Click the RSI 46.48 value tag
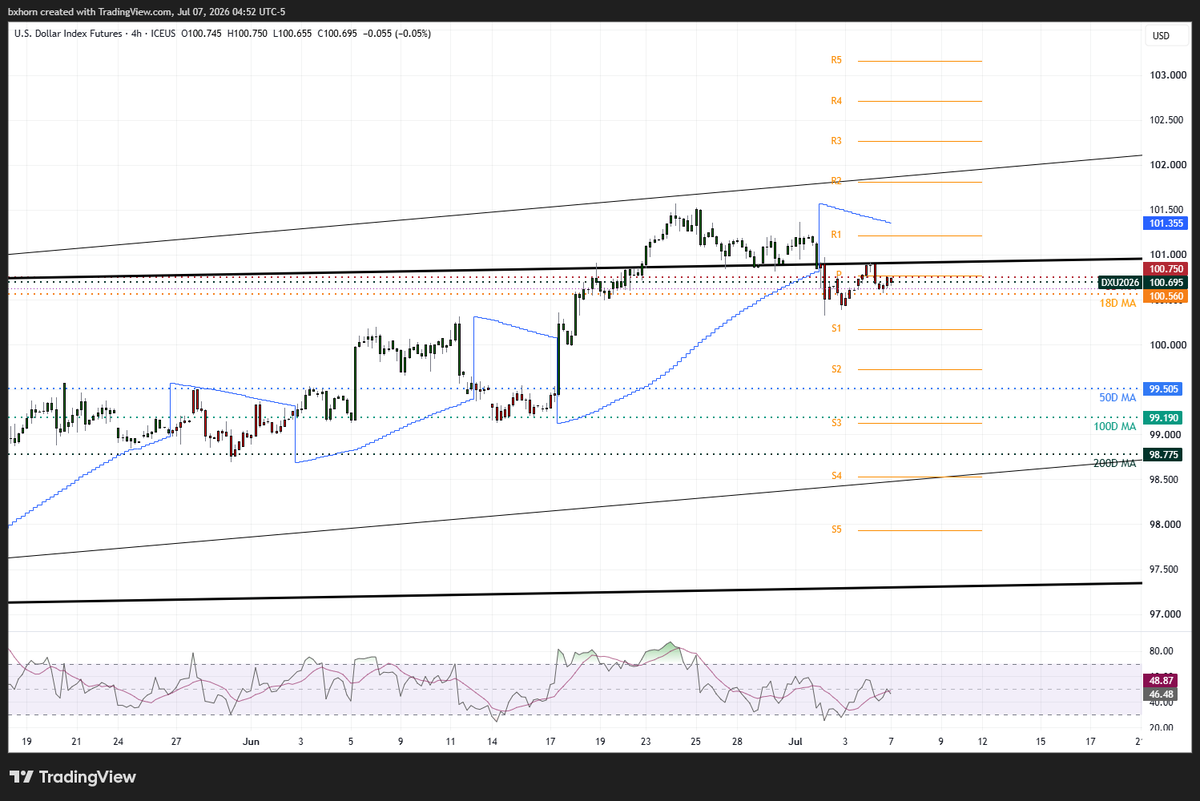 coord(1161,693)
